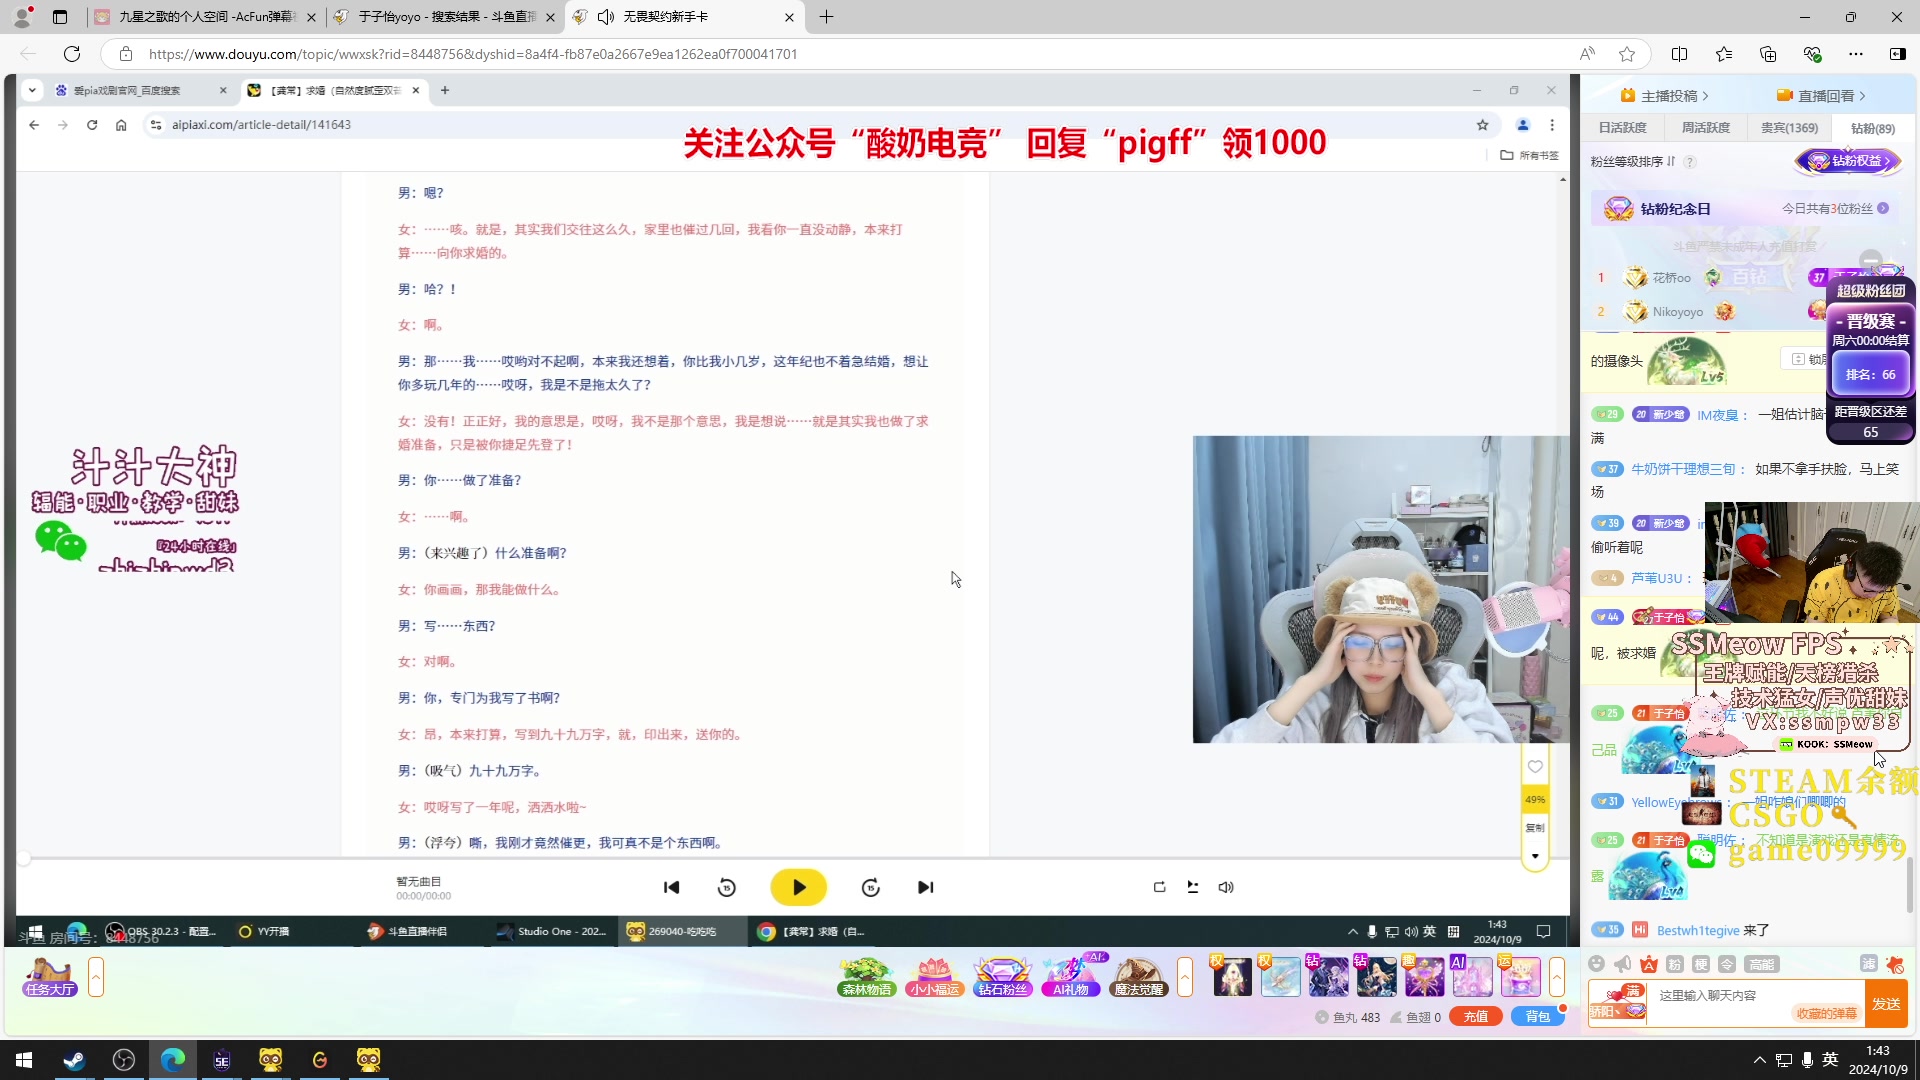Open the red A danmaku color icon

tap(1648, 964)
